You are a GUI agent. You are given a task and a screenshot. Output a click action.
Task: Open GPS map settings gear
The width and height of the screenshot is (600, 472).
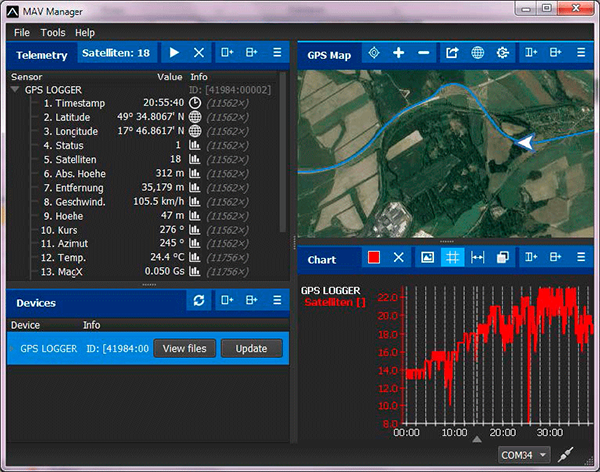pos(503,53)
